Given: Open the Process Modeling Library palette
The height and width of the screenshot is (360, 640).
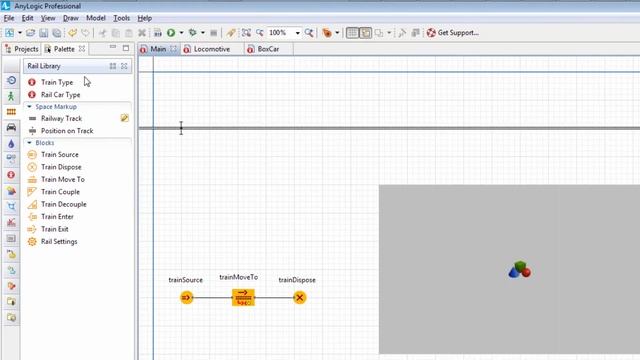Looking at the screenshot, I should (11, 80).
